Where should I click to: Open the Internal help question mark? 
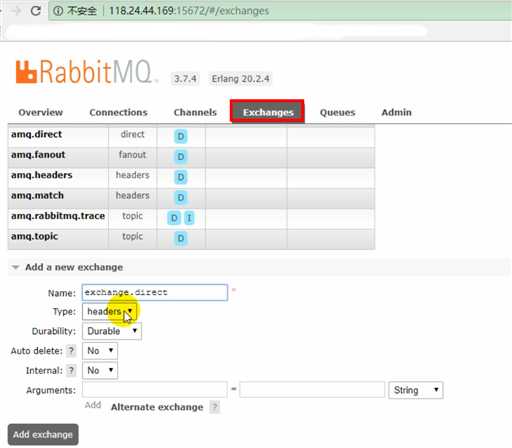click(x=71, y=370)
